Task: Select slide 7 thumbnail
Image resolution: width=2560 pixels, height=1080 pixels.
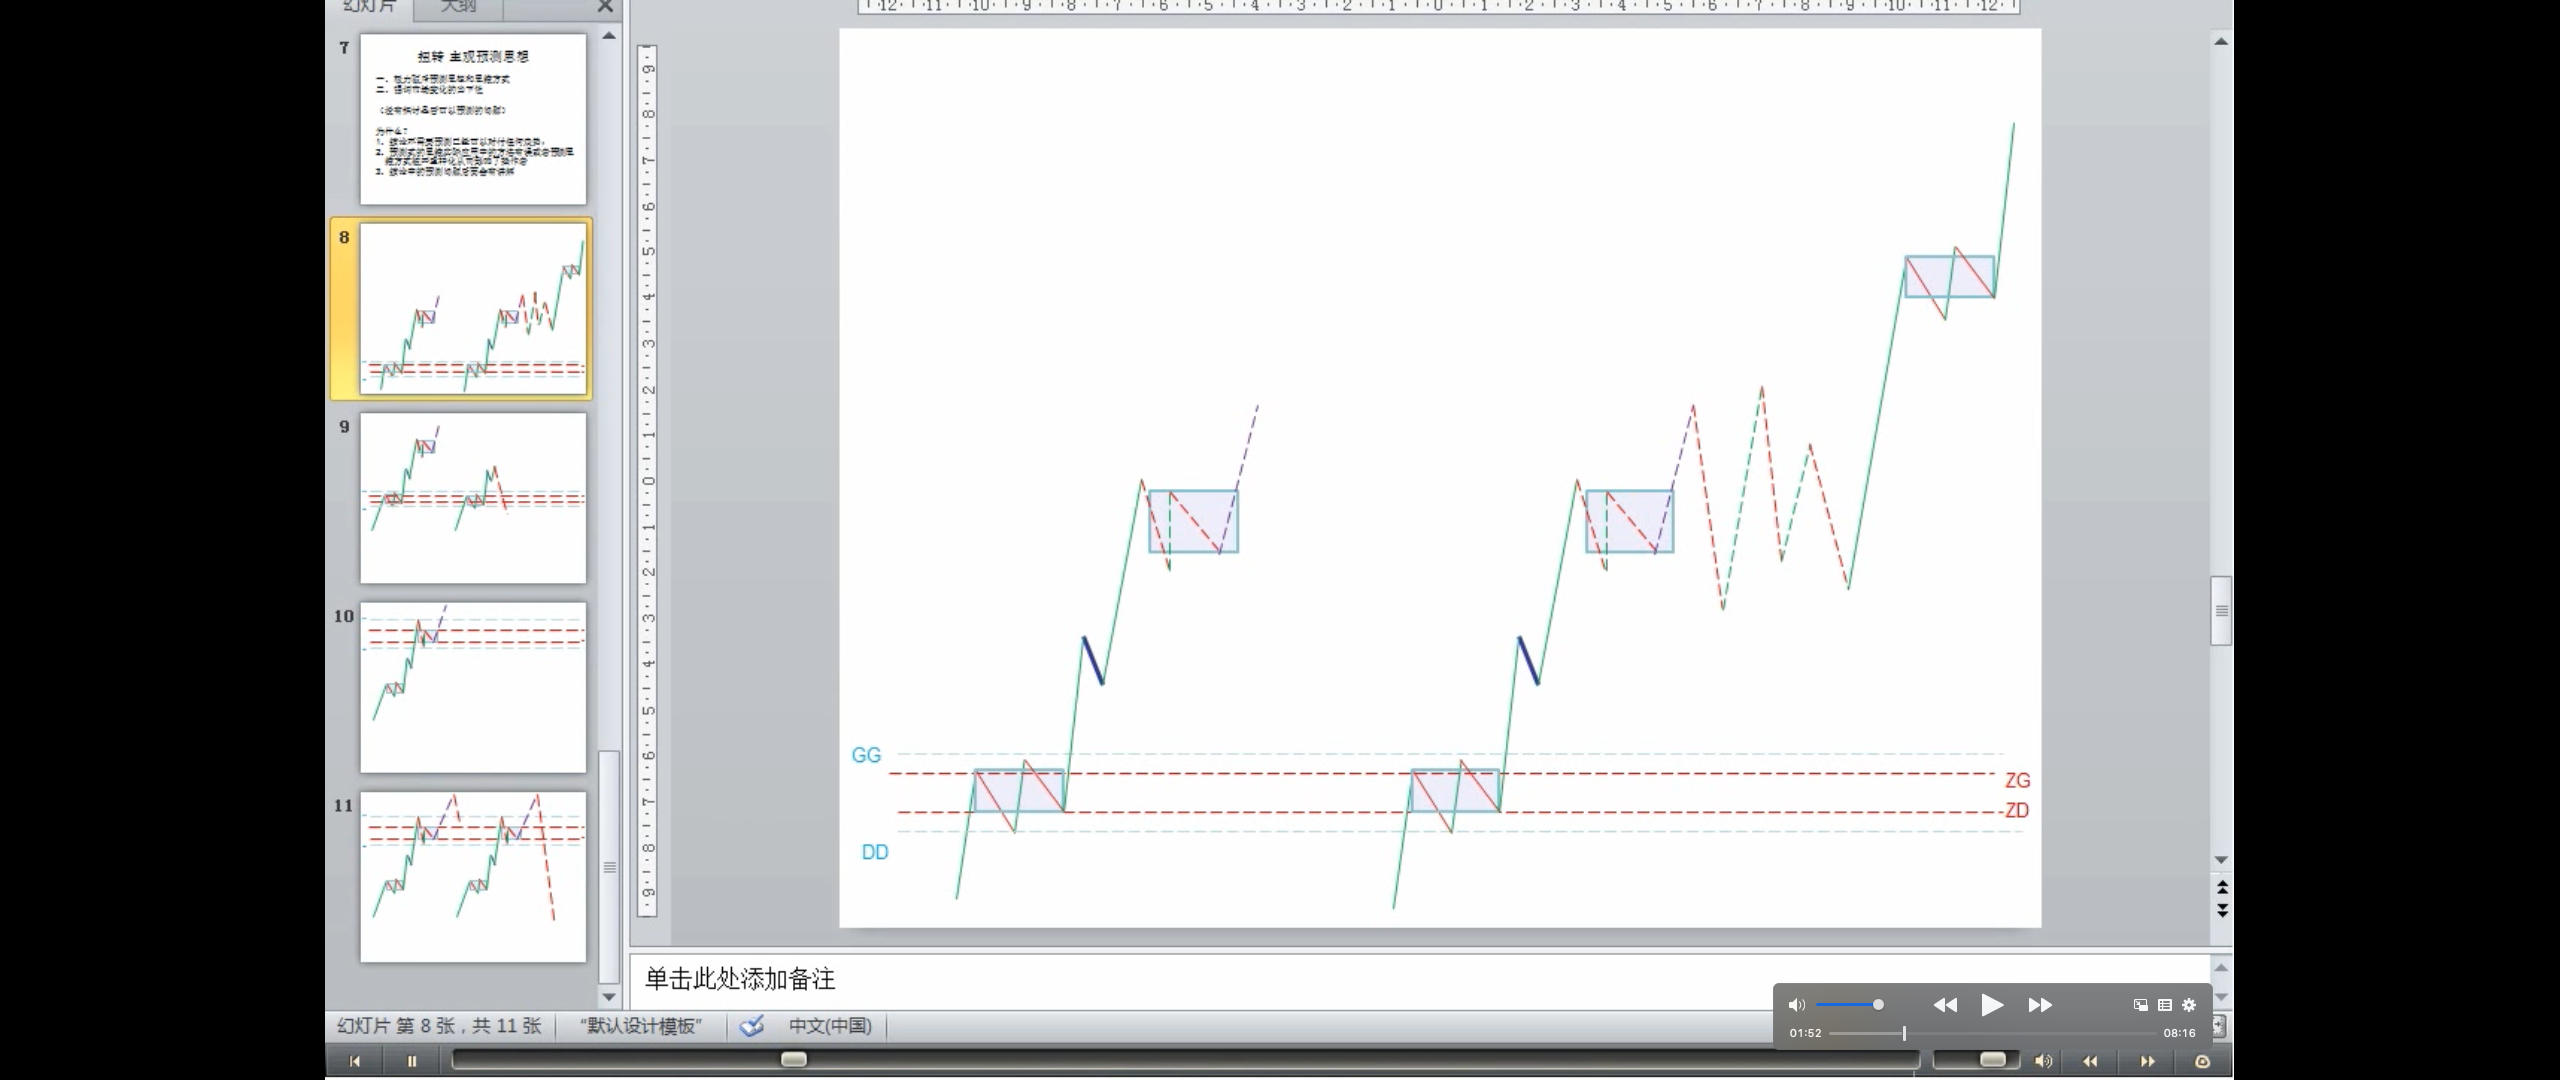Action: coord(473,119)
